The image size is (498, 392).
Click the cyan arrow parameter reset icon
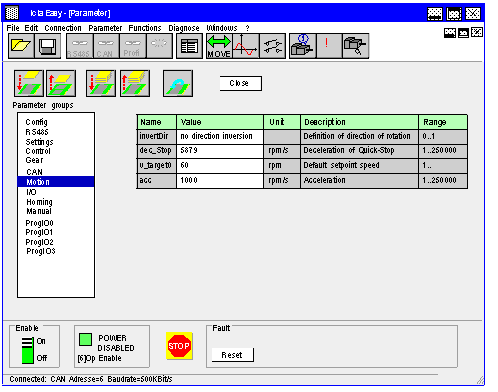(178, 83)
